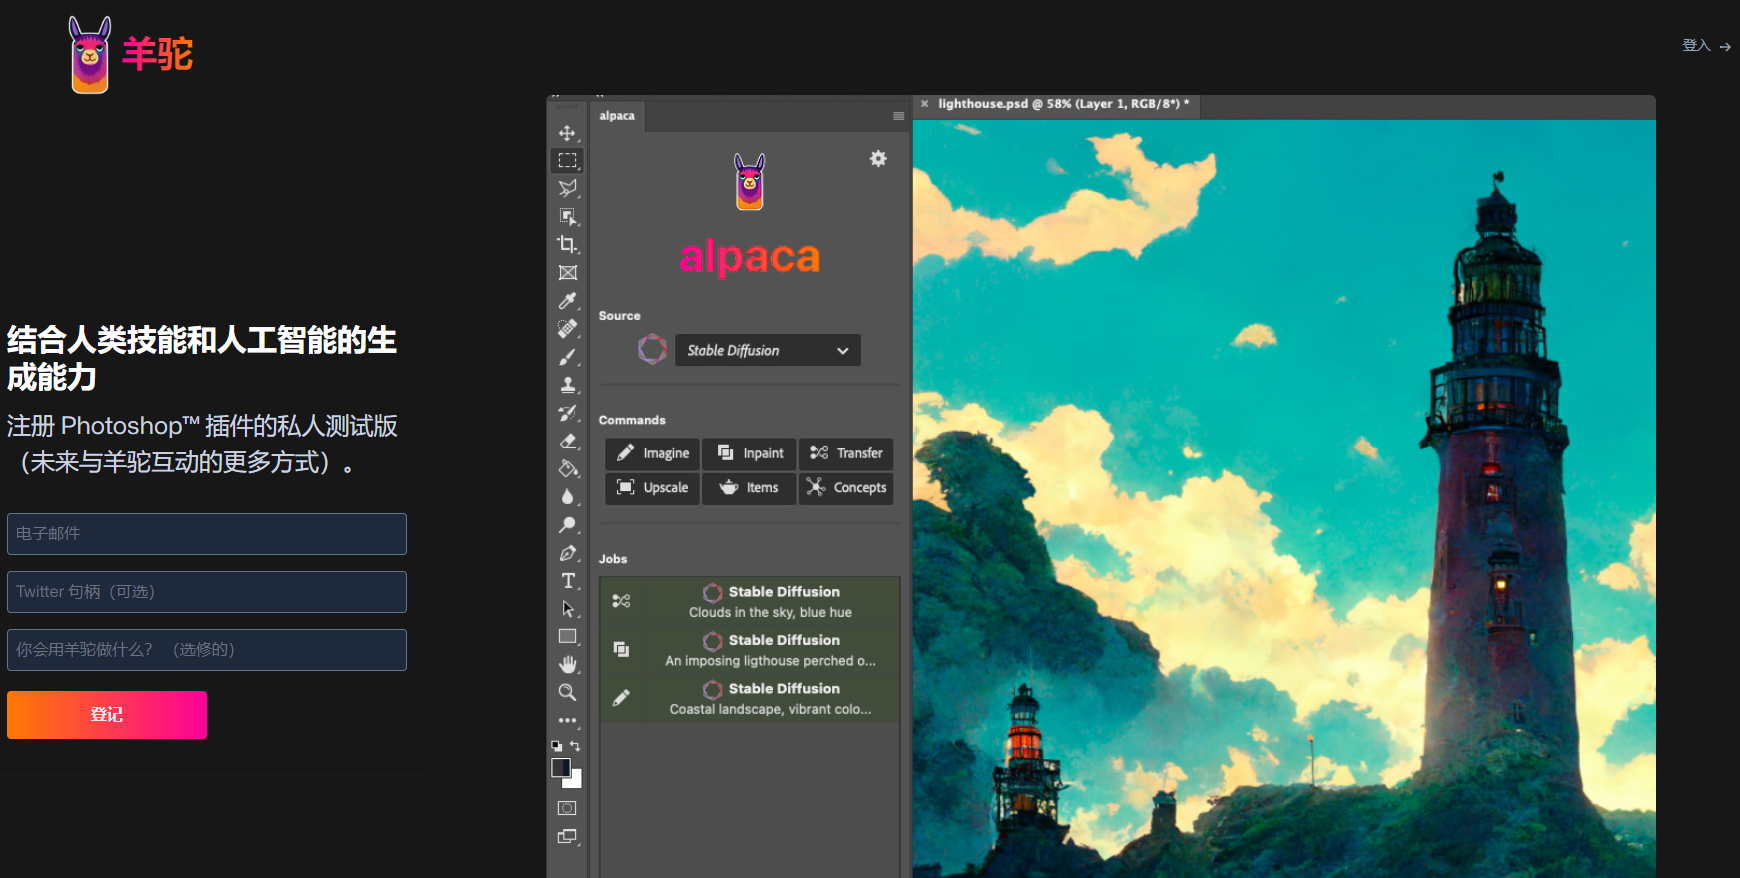
Task: Select the Hand tool
Action: [567, 664]
